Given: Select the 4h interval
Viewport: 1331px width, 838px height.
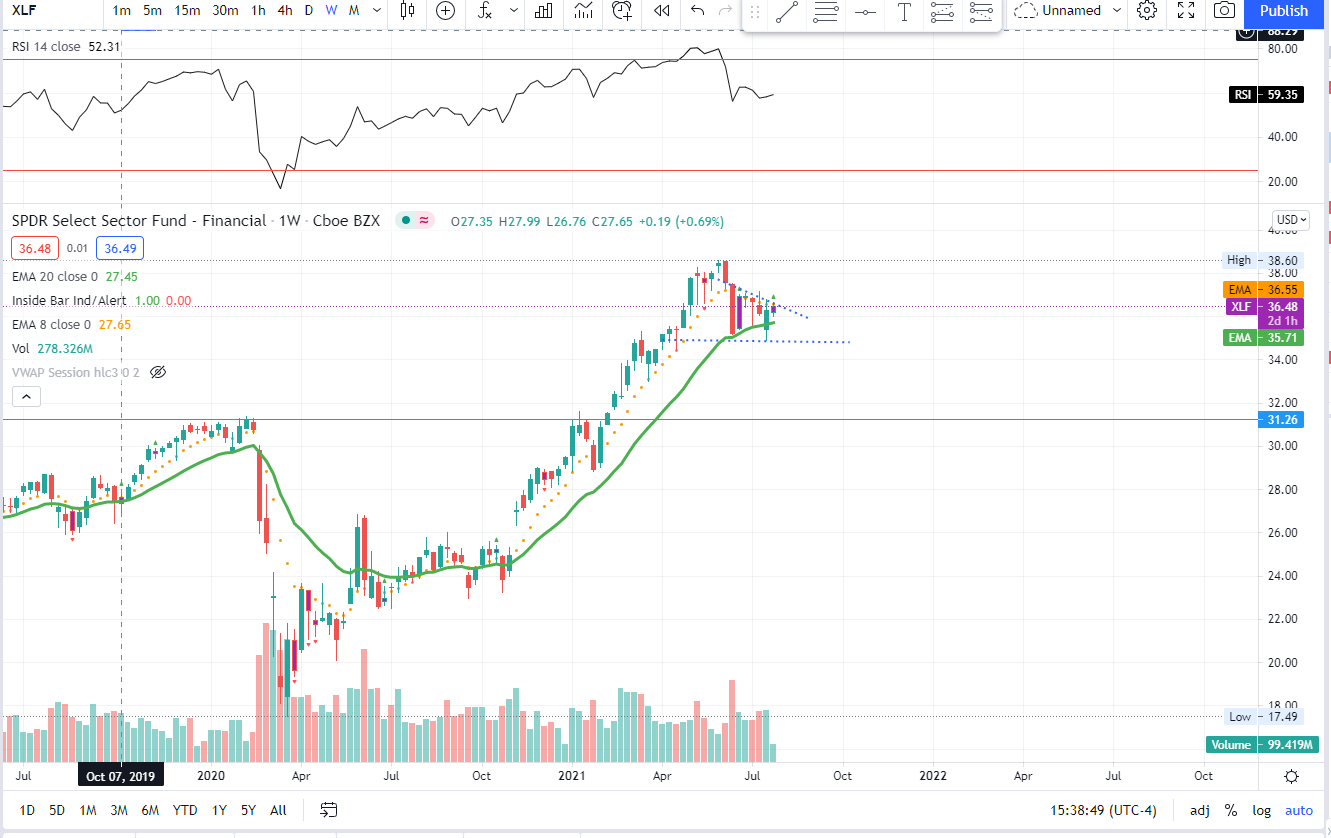Looking at the screenshot, I should point(286,11).
